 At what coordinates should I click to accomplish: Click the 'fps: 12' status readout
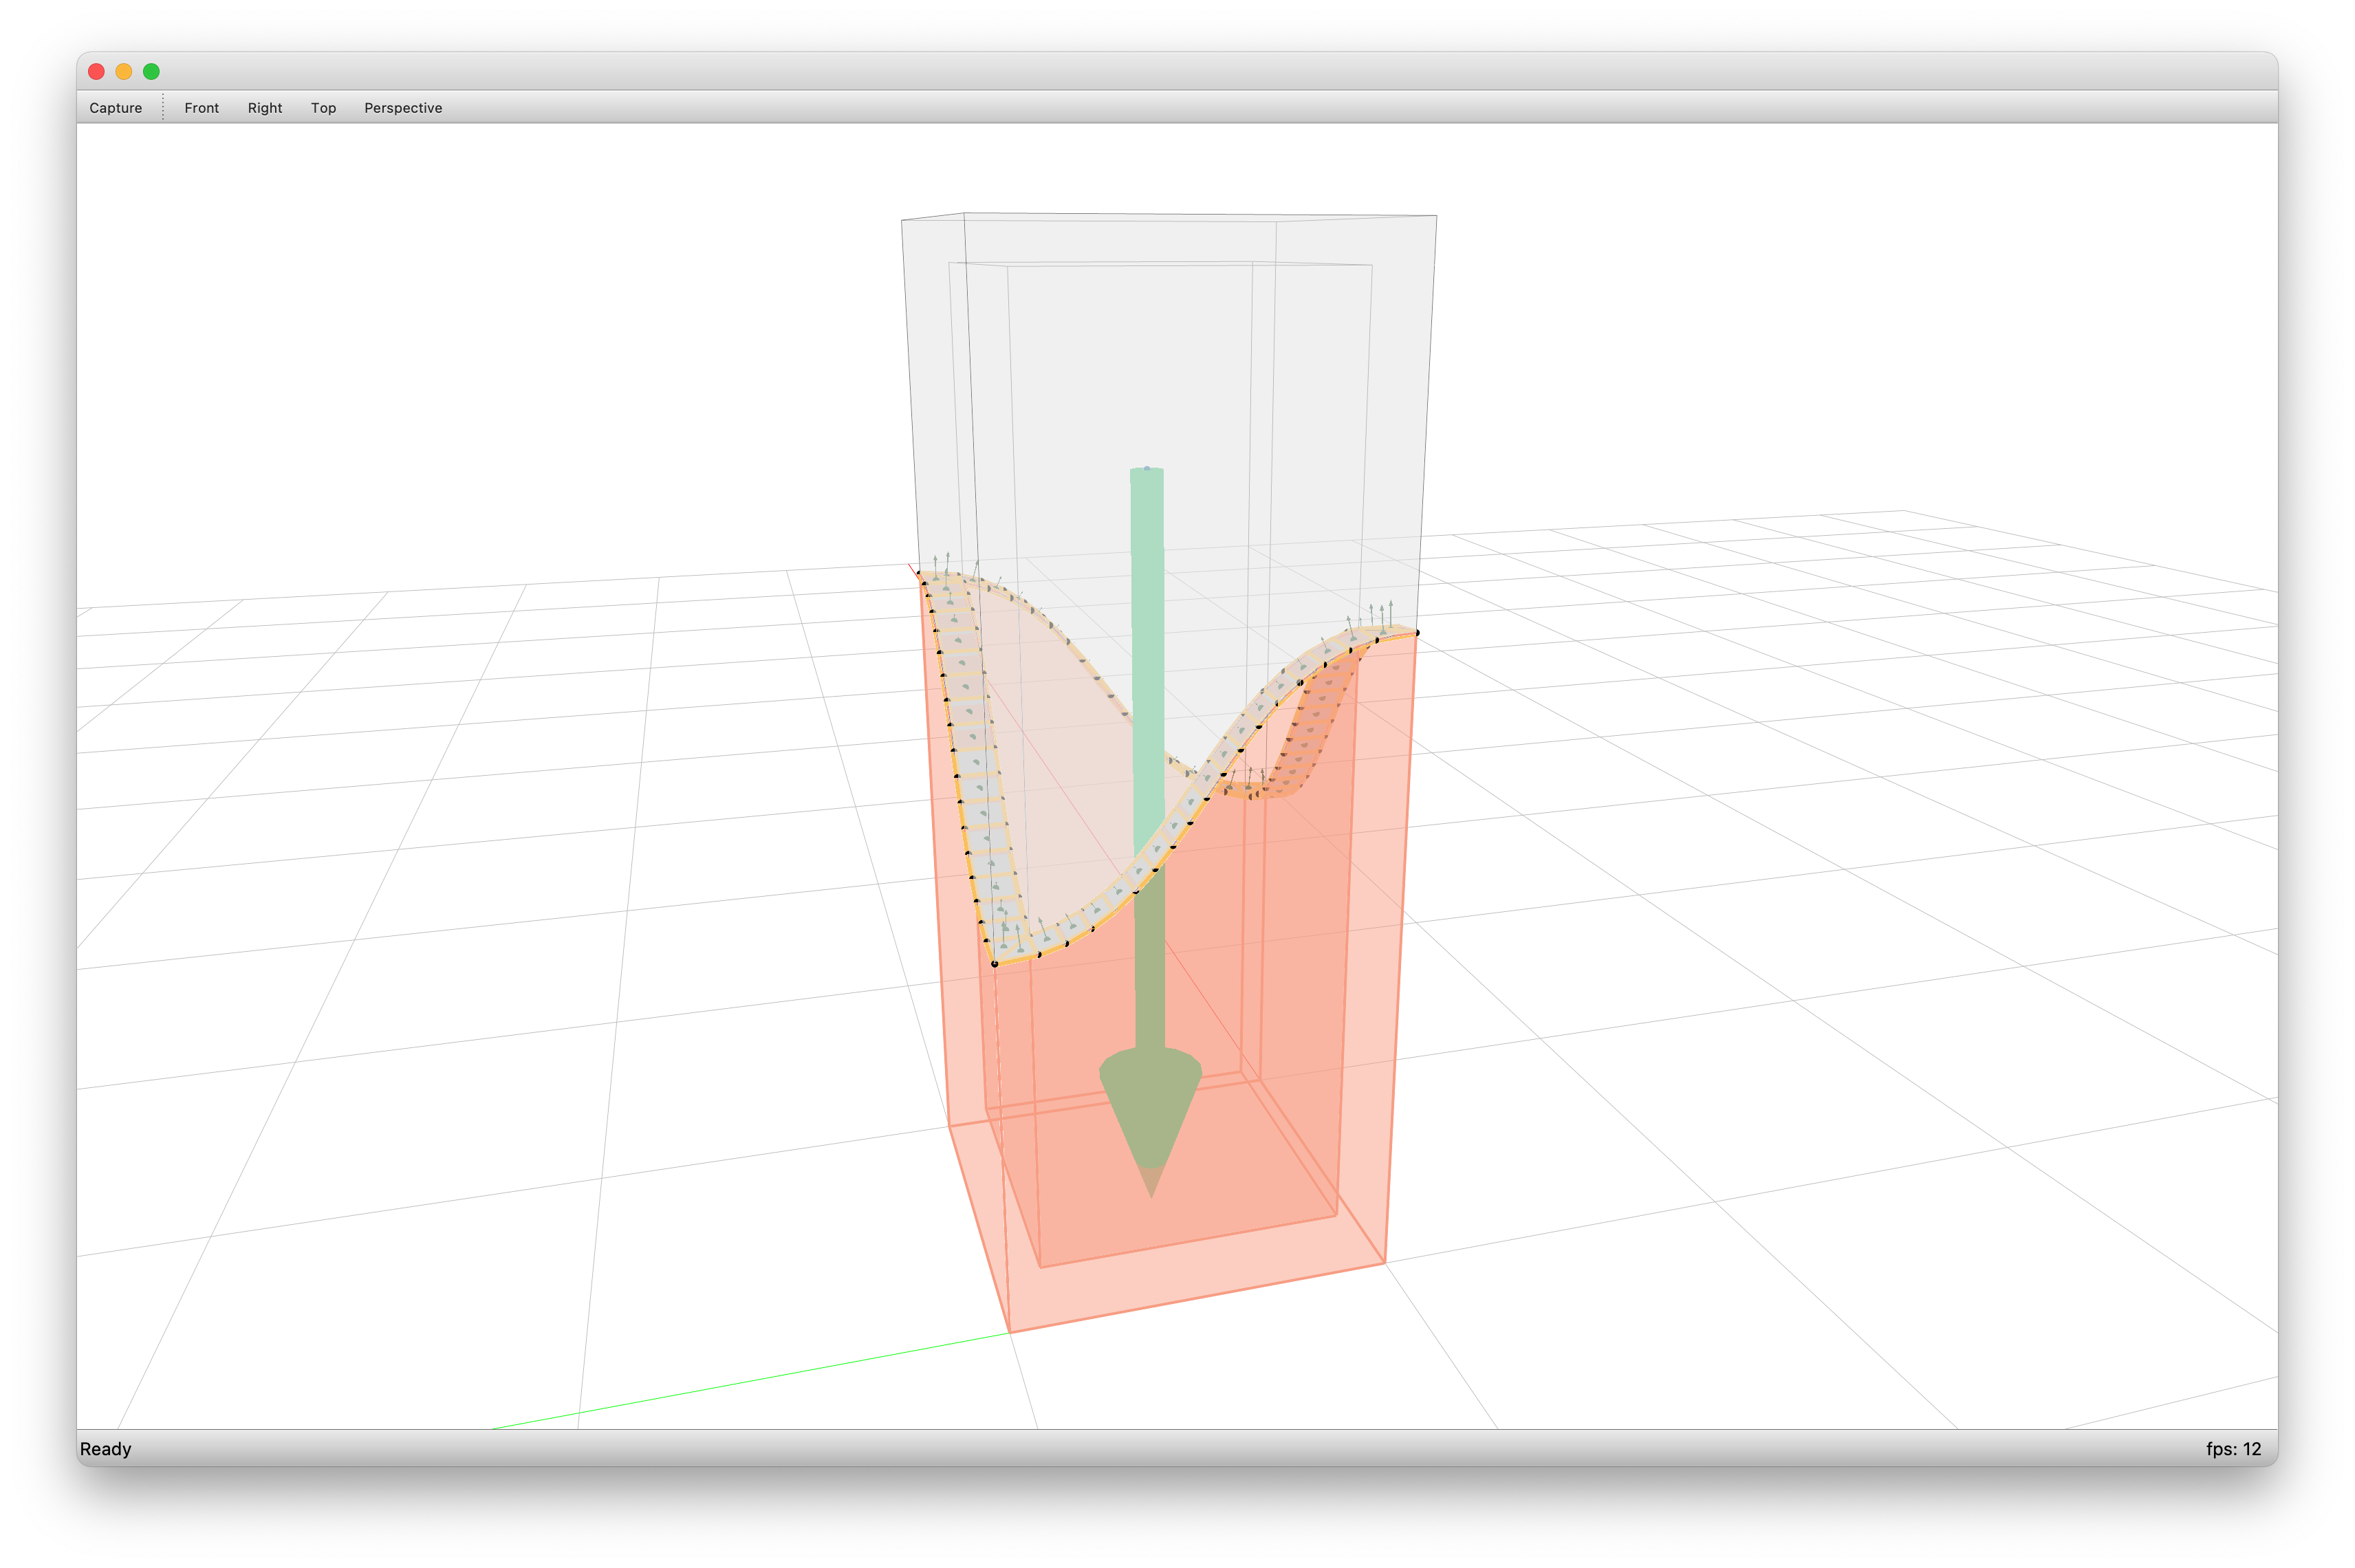click(2233, 1449)
